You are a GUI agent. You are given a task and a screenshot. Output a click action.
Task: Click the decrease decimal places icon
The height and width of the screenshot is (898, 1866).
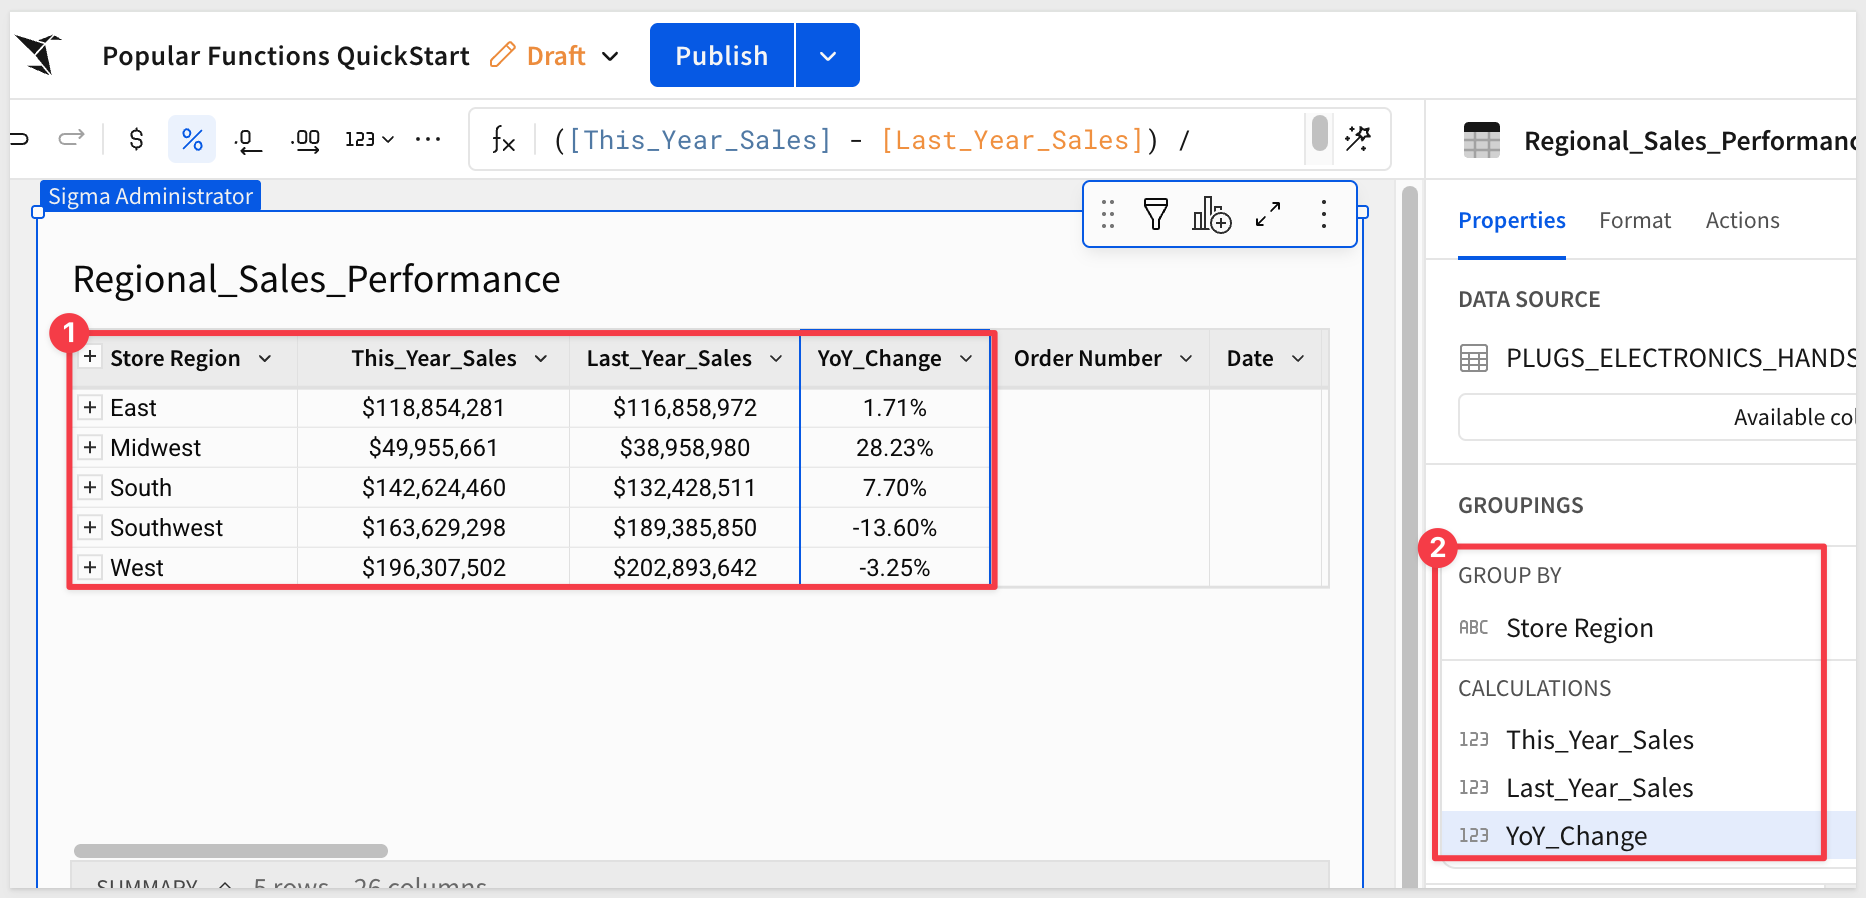click(x=247, y=140)
